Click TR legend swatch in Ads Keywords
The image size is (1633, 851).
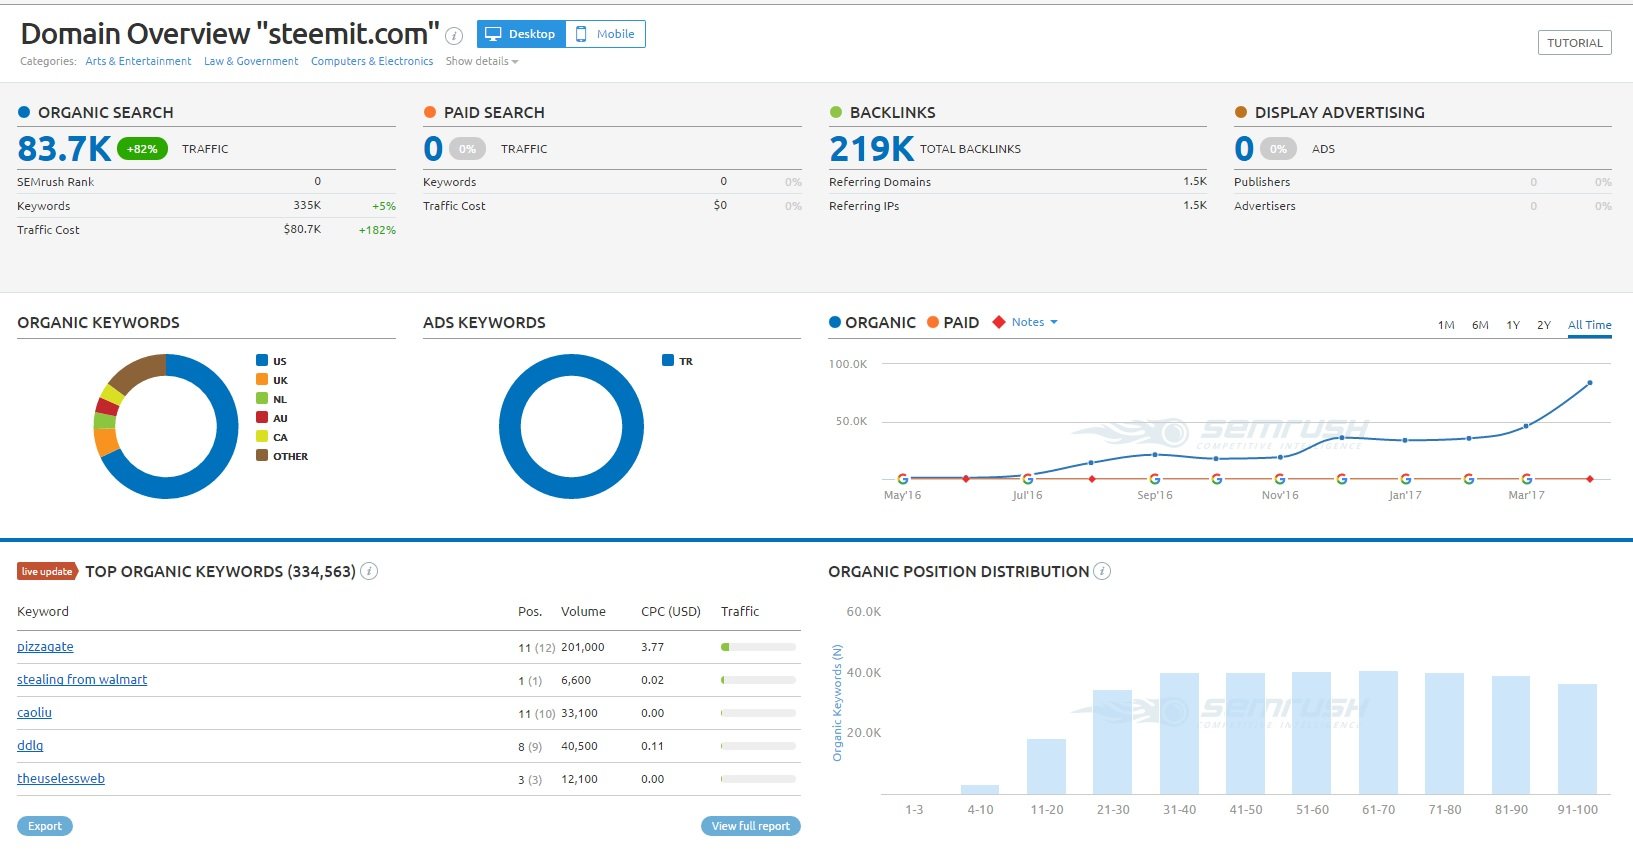tap(668, 360)
